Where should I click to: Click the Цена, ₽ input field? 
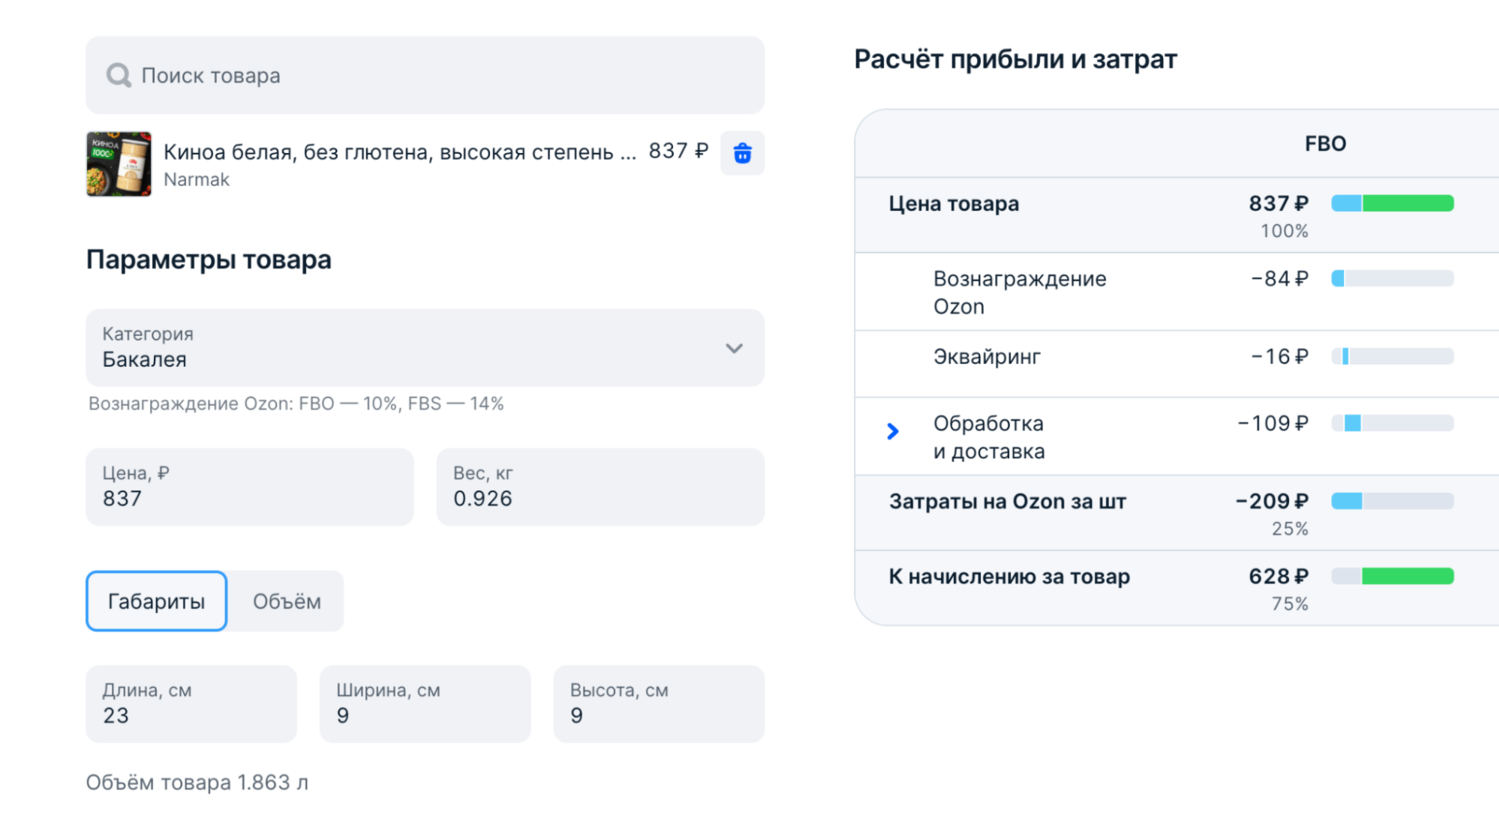(249, 487)
